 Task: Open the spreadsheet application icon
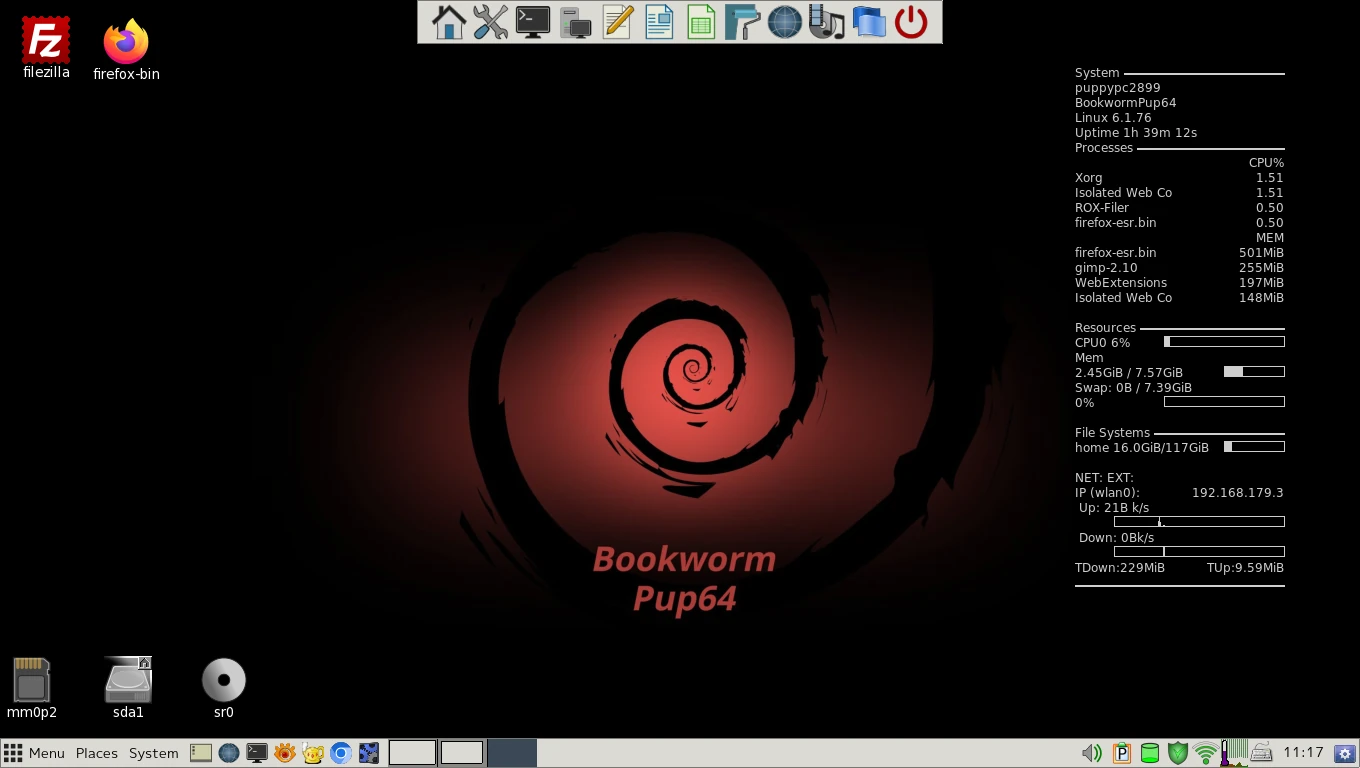pyautogui.click(x=701, y=22)
